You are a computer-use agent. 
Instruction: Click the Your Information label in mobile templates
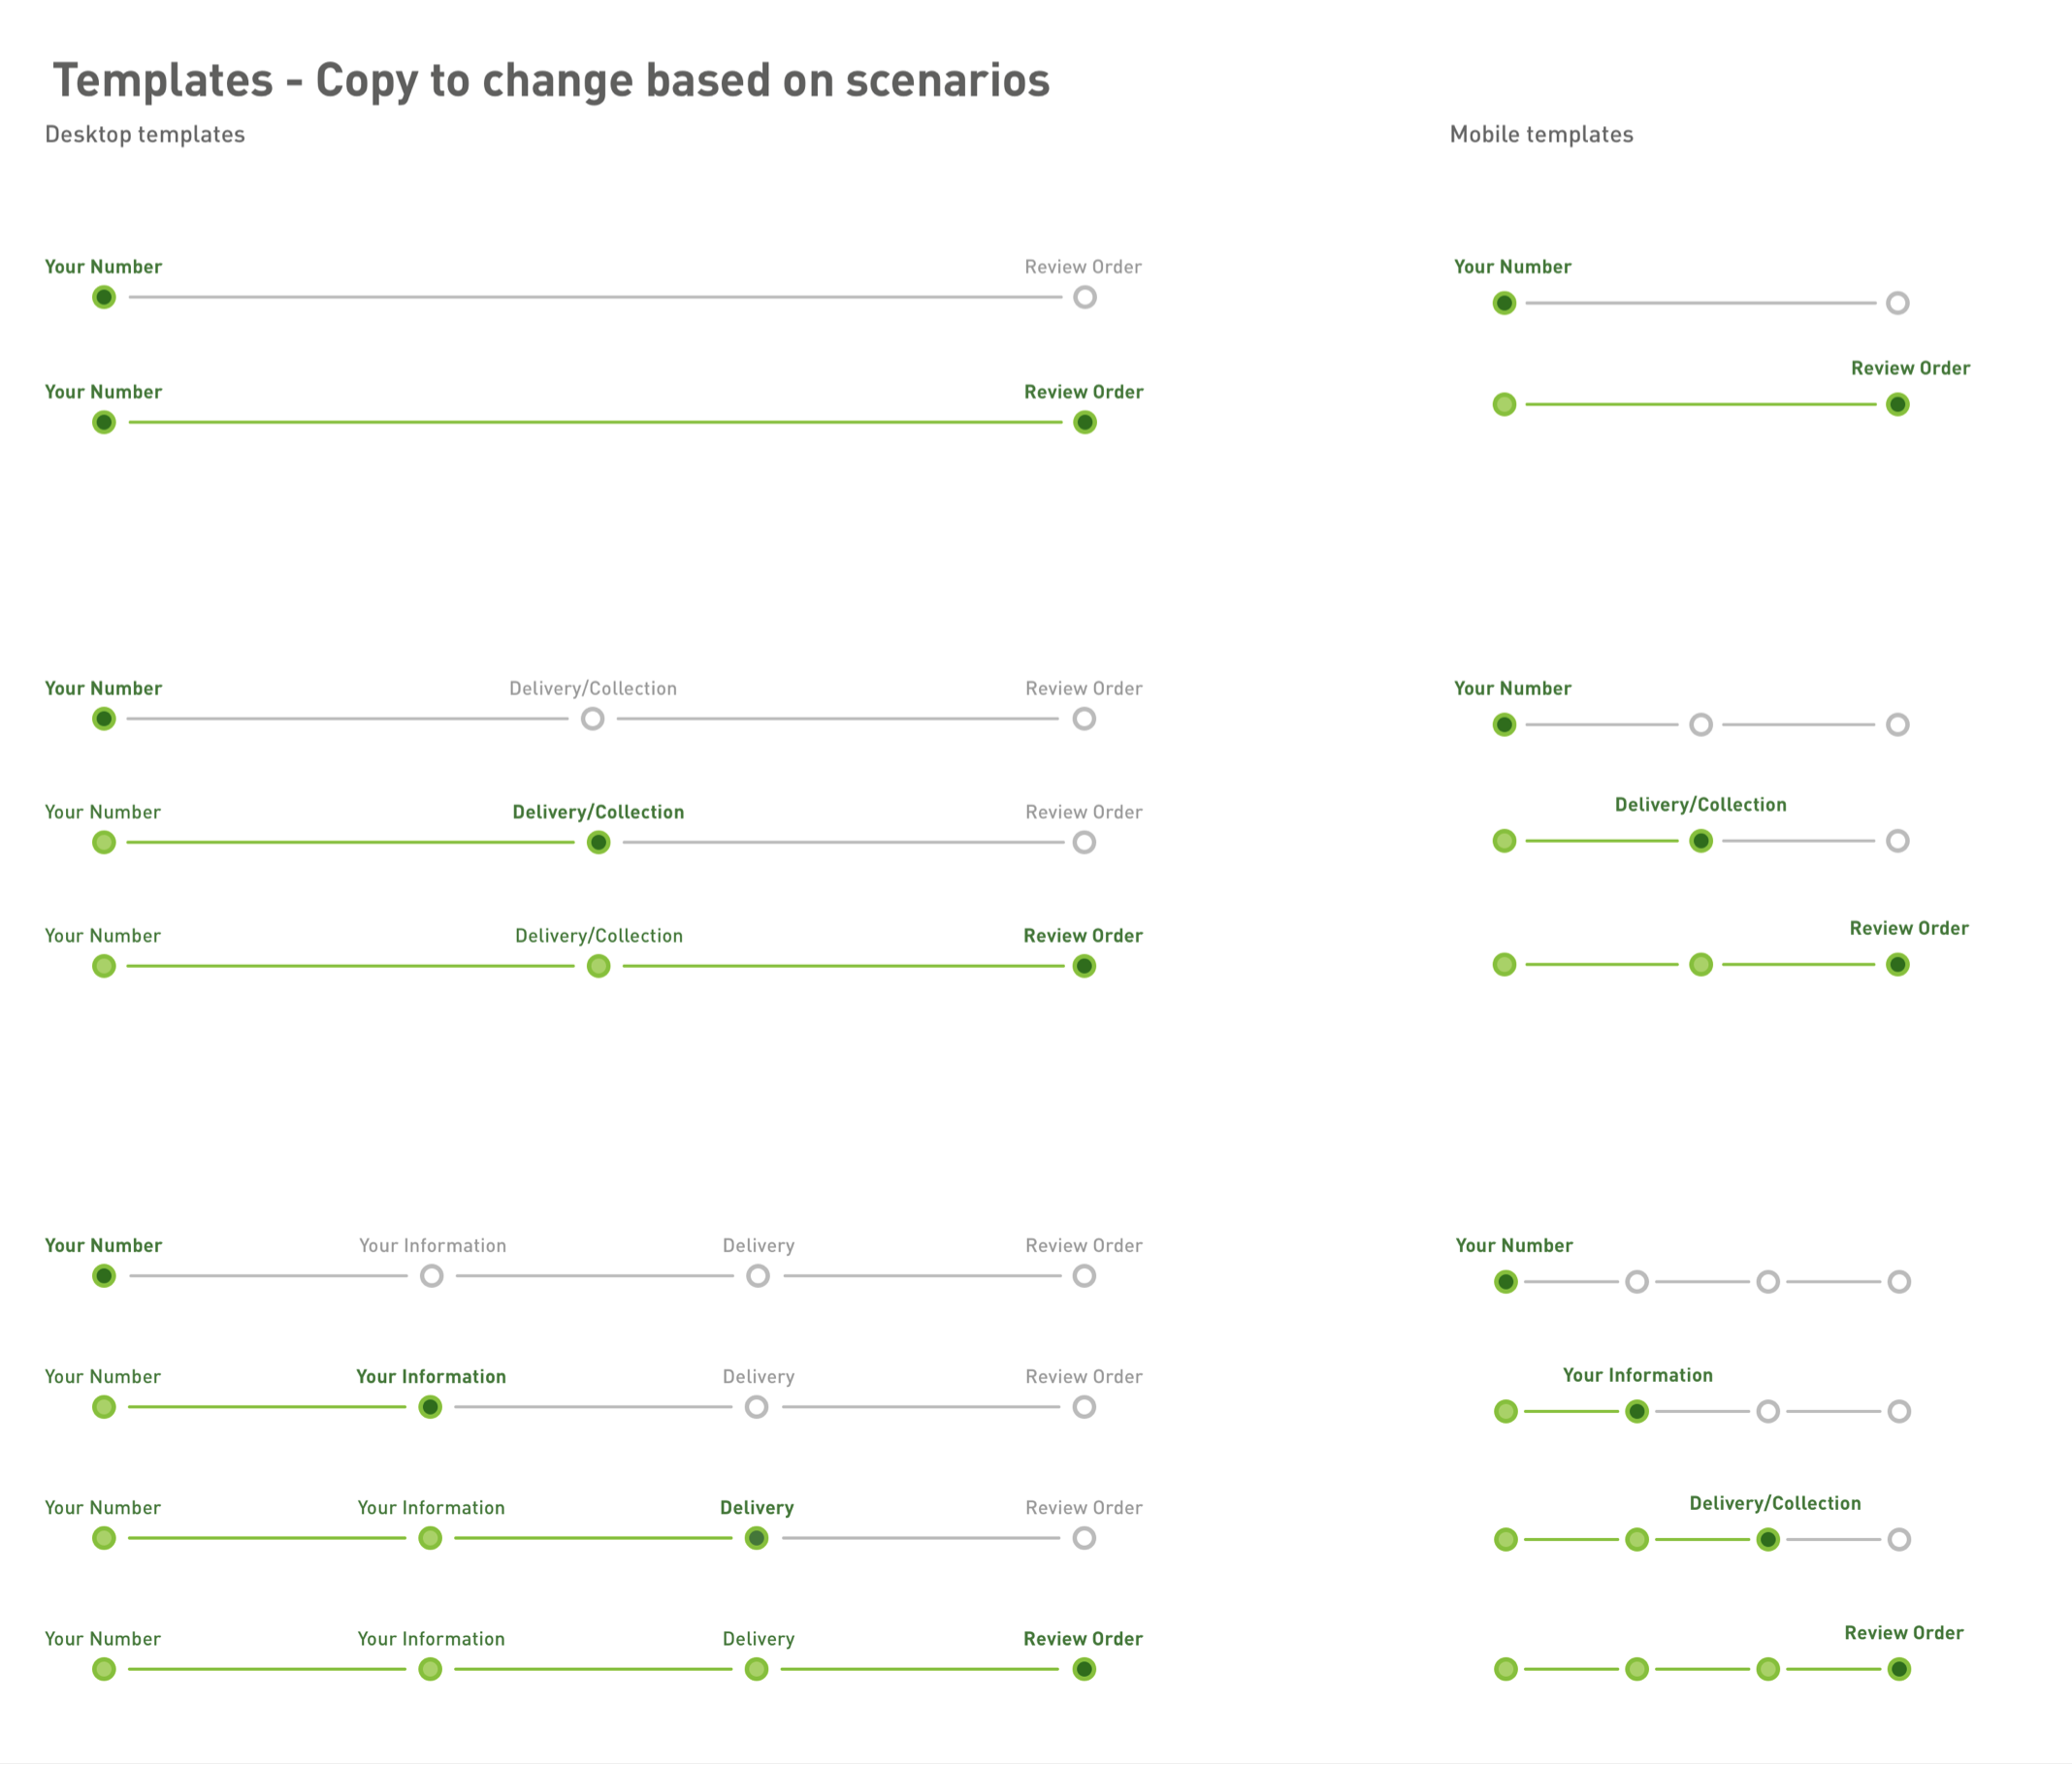[x=1638, y=1375]
